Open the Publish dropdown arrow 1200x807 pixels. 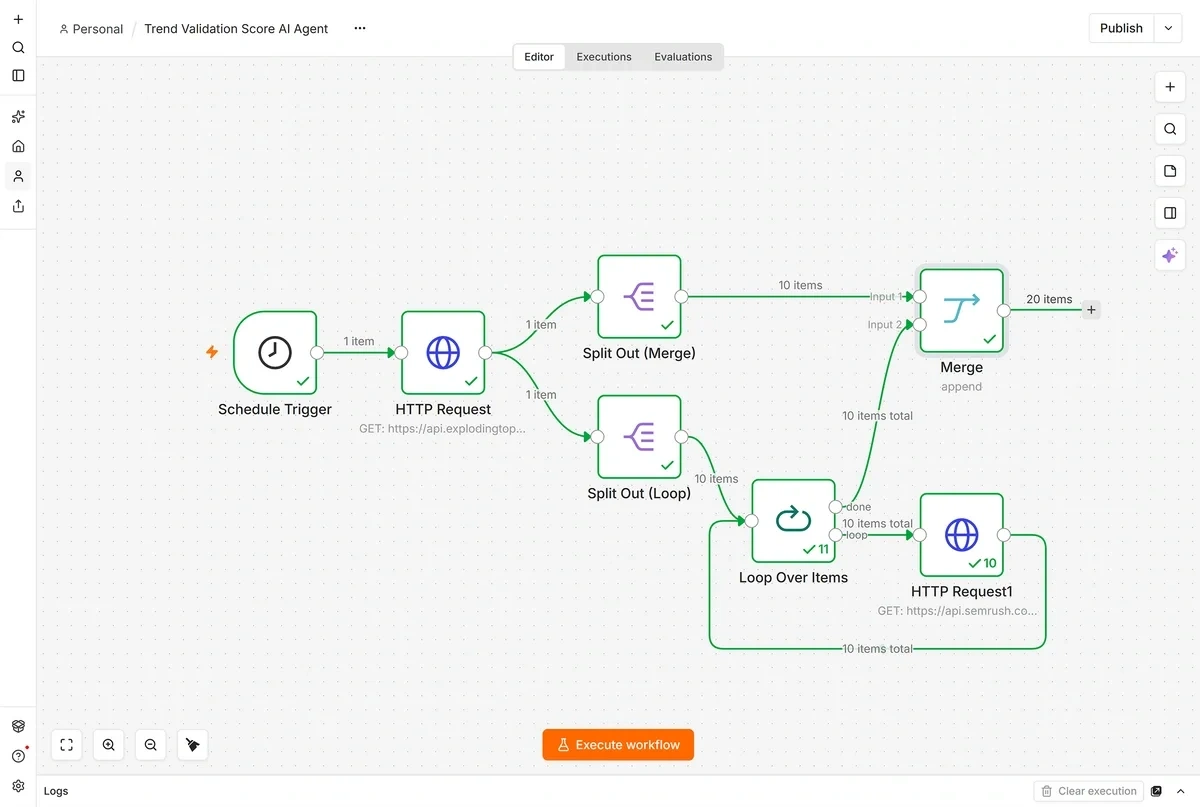1168,28
